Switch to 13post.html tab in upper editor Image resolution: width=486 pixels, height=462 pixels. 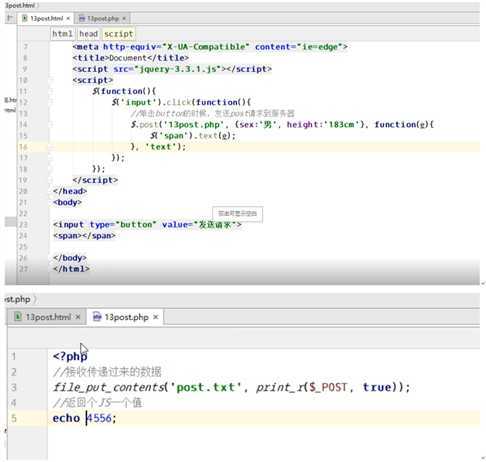click(x=45, y=18)
